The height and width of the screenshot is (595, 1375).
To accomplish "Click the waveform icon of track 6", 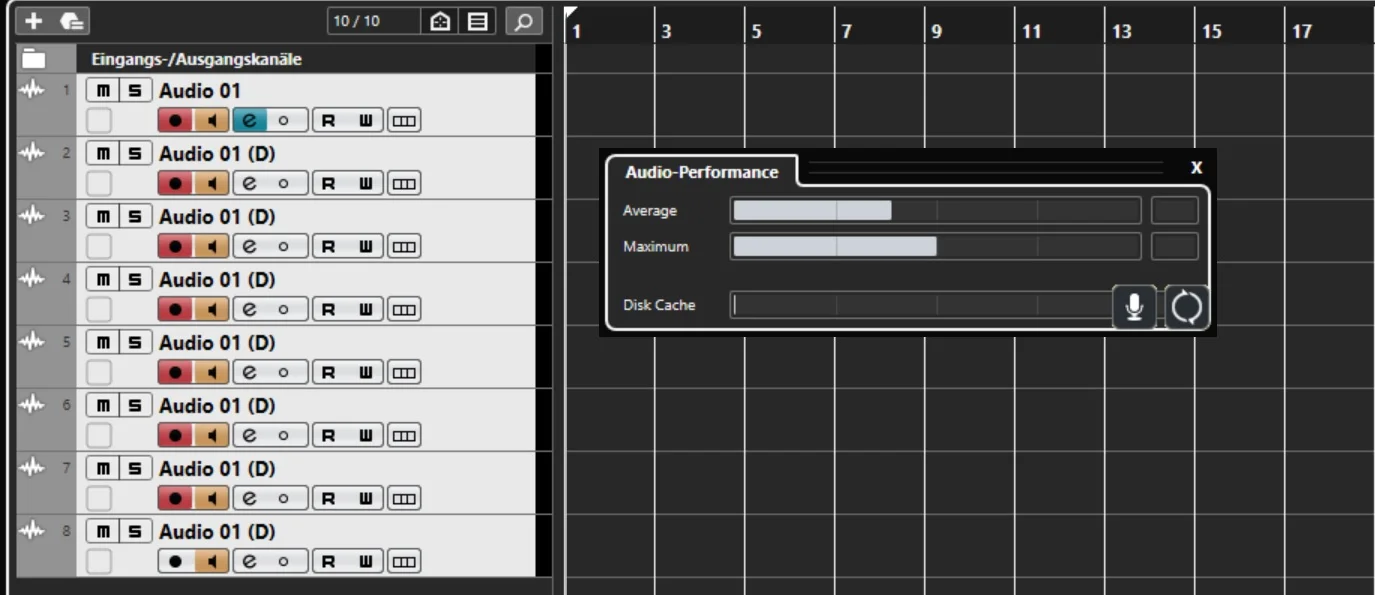I will point(34,405).
